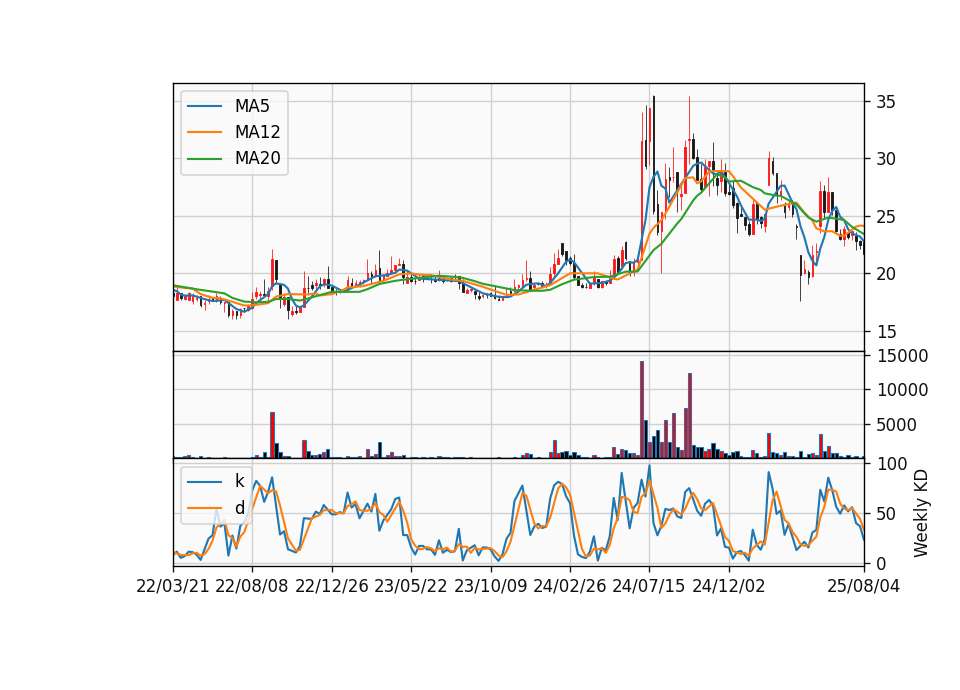Click the price axis value 30
960x690 pixels.
coord(885,159)
